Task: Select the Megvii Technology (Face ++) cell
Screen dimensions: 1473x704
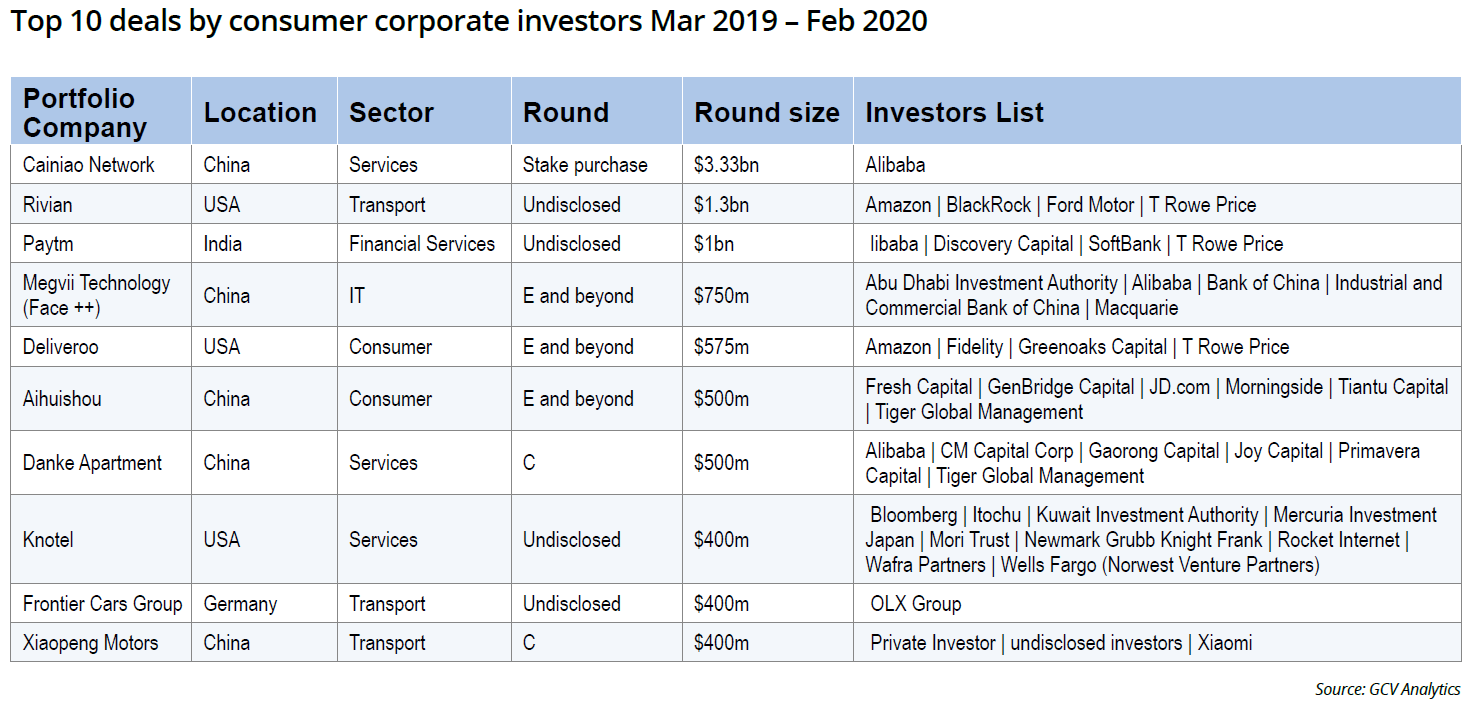Action: [x=97, y=296]
